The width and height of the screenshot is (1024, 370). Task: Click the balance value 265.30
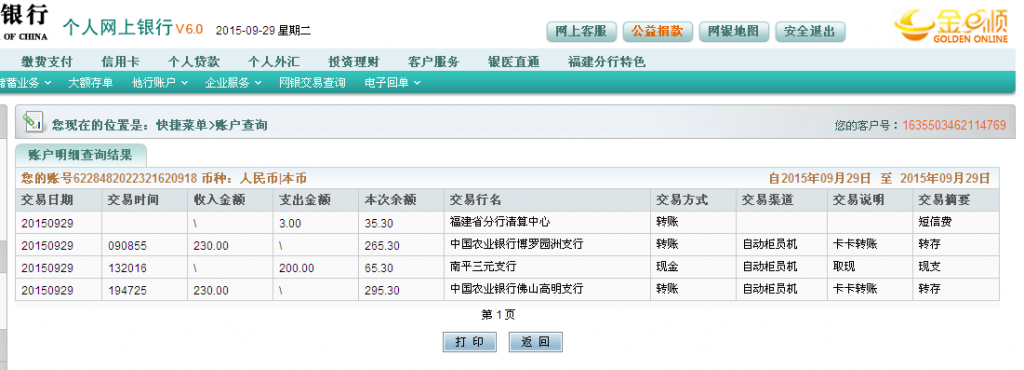coord(382,245)
